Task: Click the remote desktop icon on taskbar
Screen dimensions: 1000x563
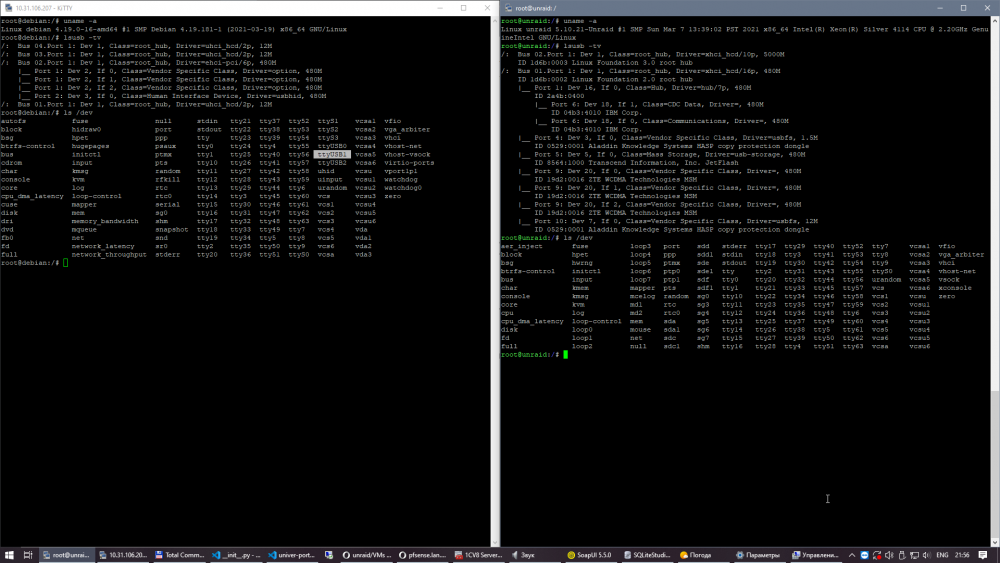Action: pos(329,555)
